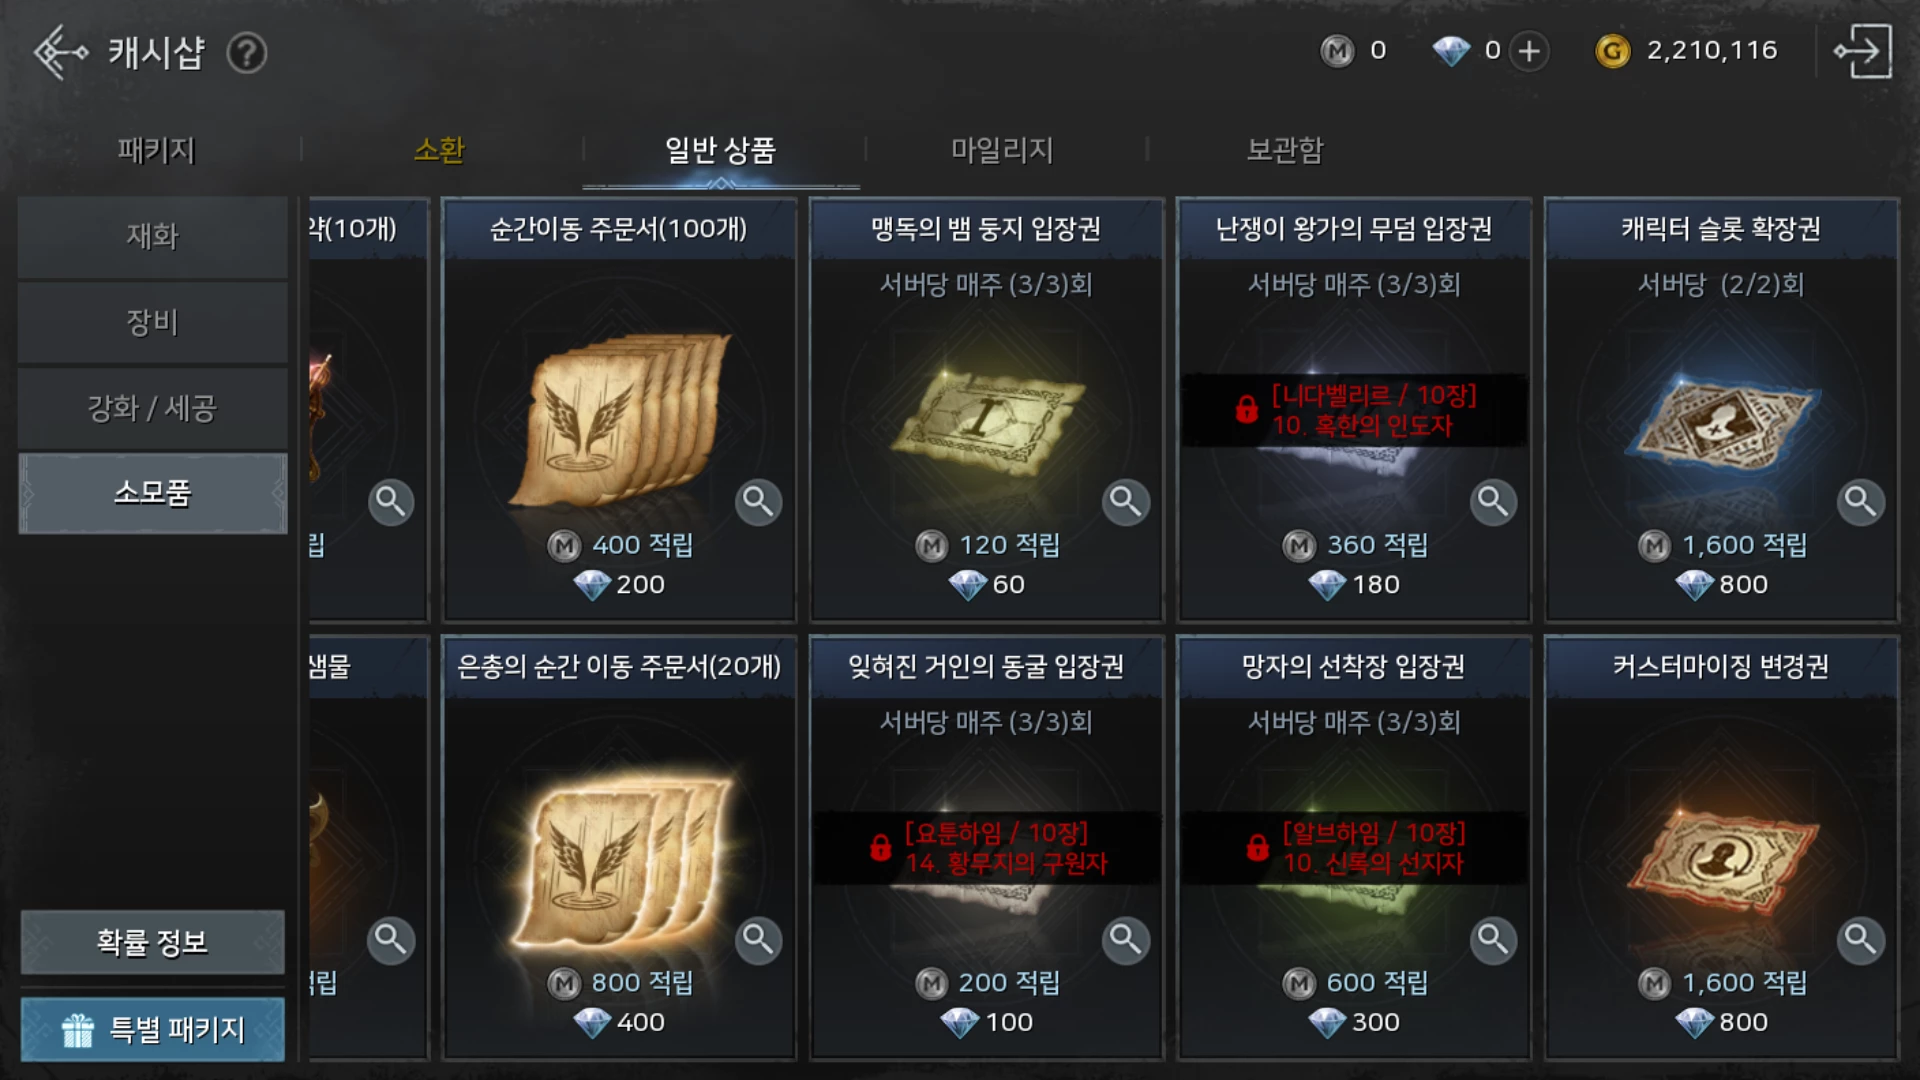Select the 장비 category

tap(153, 322)
